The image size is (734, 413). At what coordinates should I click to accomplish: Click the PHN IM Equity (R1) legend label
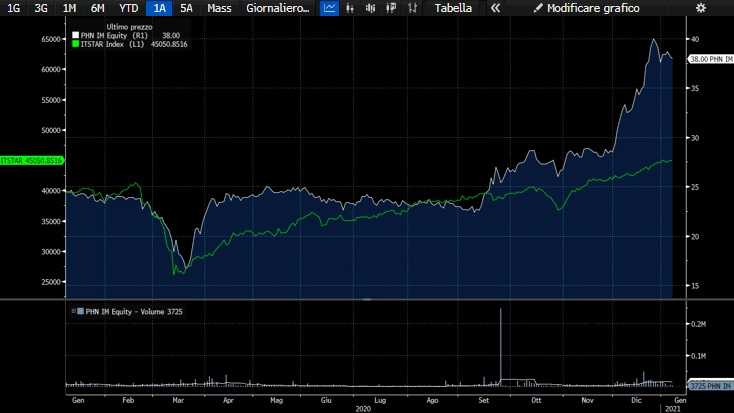click(x=114, y=35)
